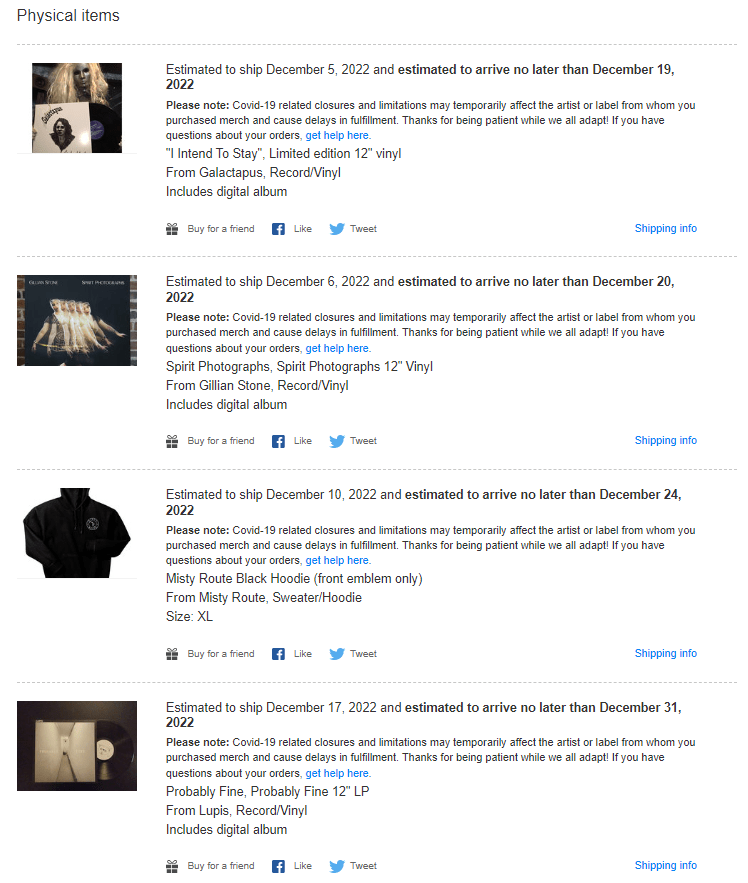The height and width of the screenshot is (883, 748).
Task: Open Shipping info for Gillian Stone record
Action: click(x=665, y=440)
